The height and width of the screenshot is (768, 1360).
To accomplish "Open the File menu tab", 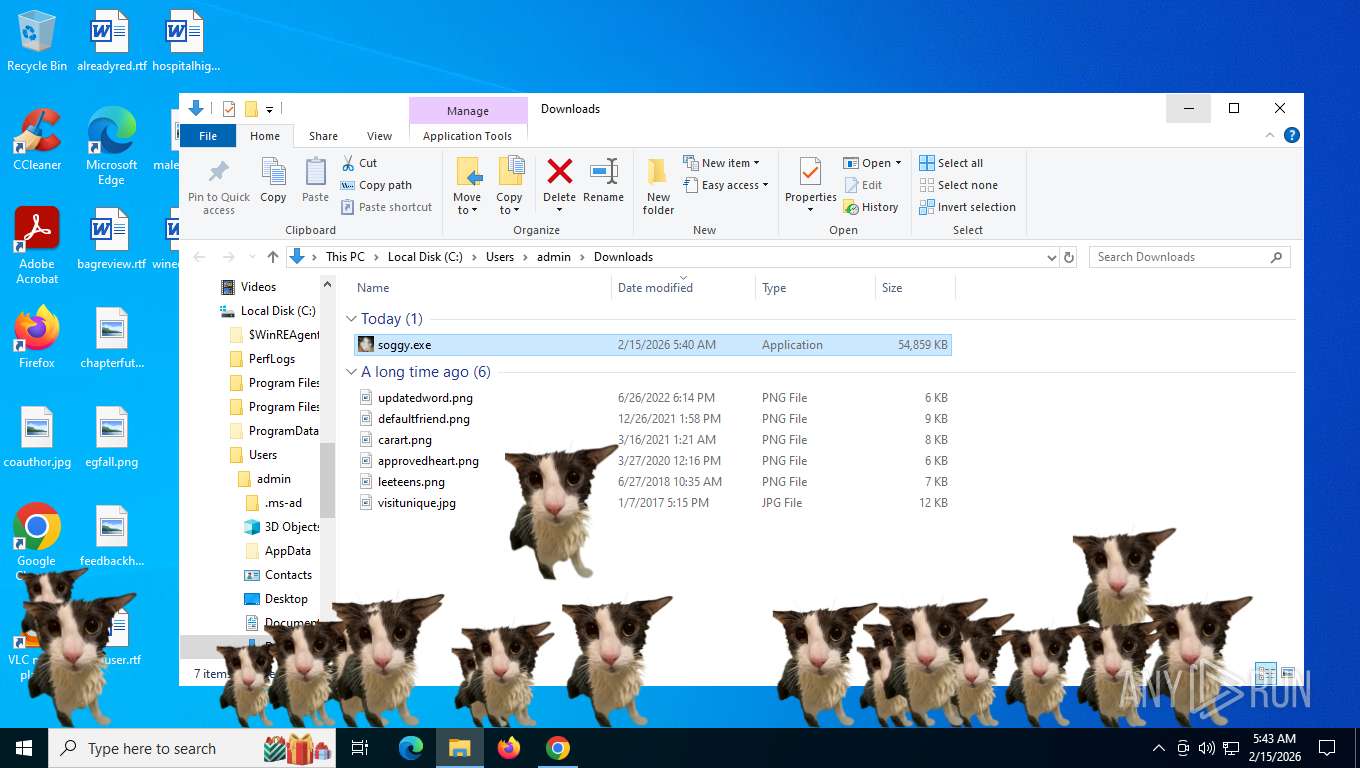I will coord(208,136).
